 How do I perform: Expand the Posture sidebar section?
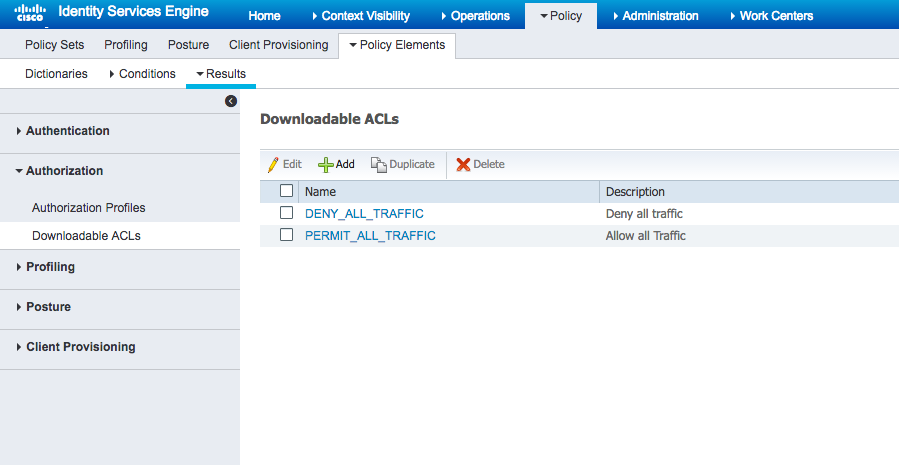coord(44,307)
